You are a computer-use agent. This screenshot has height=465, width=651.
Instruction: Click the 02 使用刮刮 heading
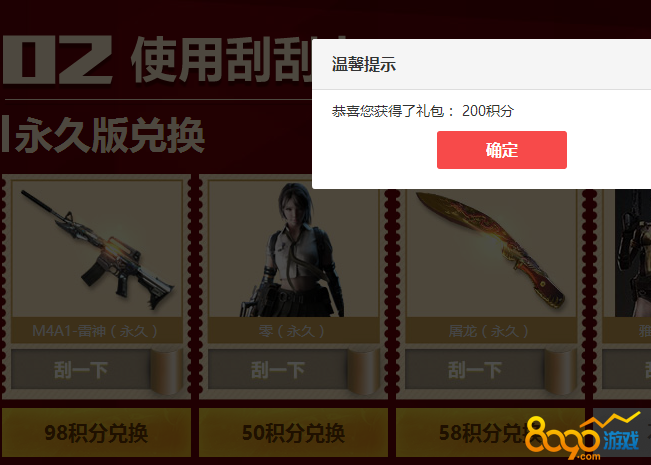pos(157,59)
